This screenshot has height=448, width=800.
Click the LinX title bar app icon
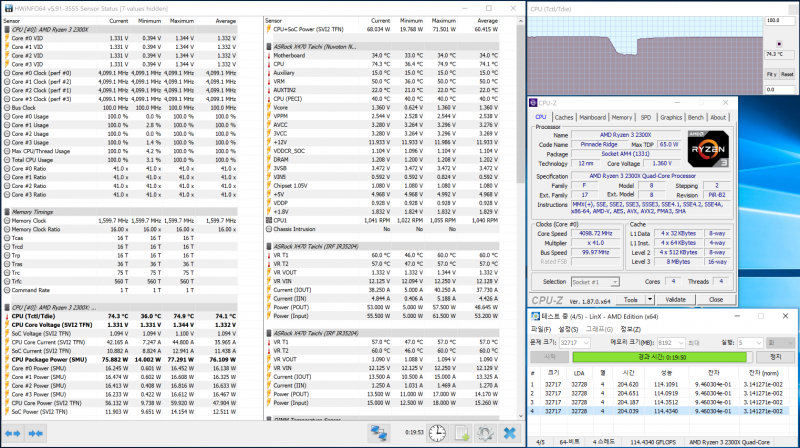(x=535, y=316)
